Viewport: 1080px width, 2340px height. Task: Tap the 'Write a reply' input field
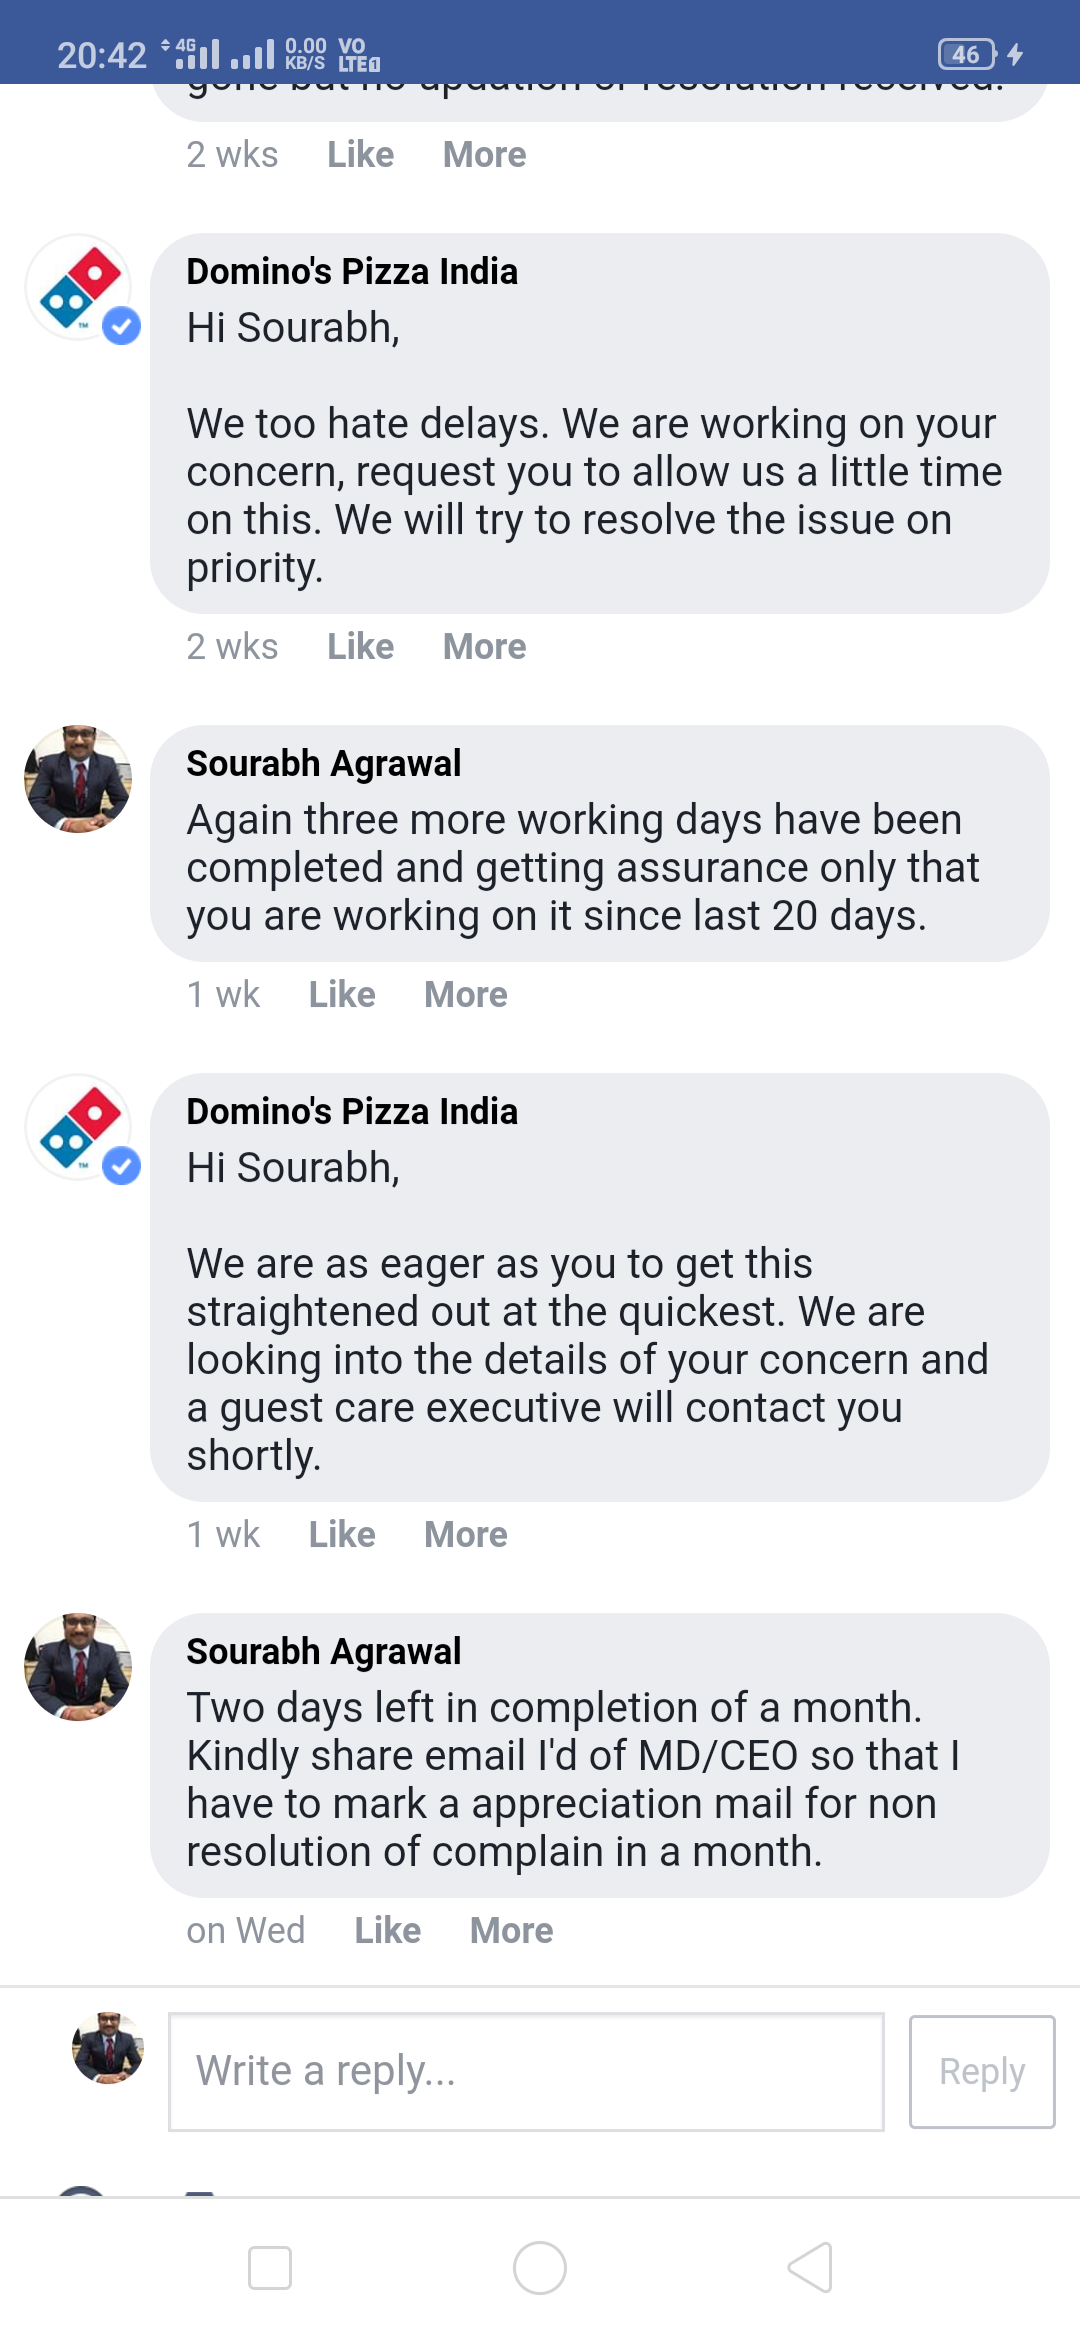tap(527, 2070)
